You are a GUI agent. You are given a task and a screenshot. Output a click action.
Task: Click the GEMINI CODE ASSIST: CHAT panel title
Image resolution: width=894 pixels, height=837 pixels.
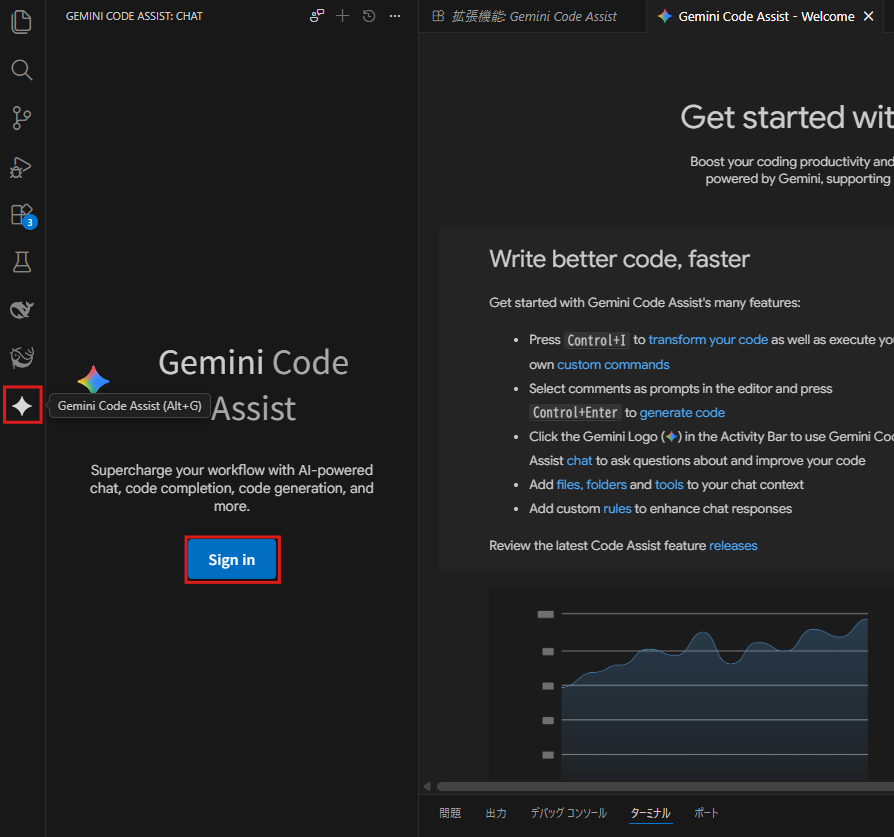click(x=134, y=17)
